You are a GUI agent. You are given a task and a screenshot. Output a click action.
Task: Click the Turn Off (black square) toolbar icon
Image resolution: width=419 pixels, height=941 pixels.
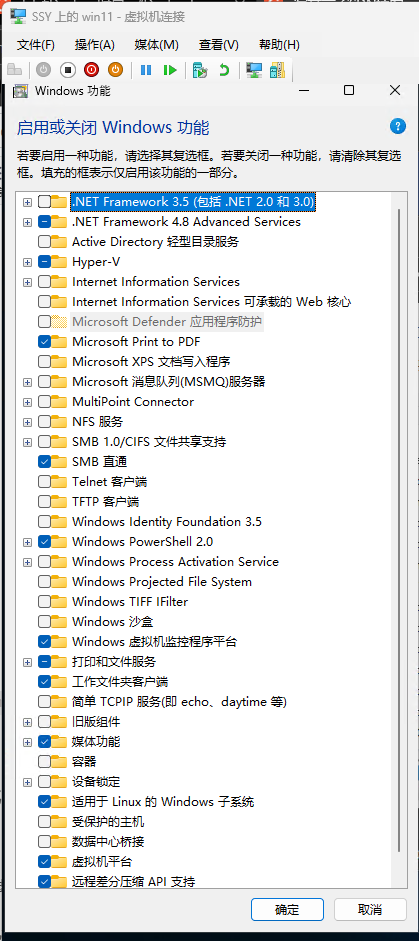68,70
